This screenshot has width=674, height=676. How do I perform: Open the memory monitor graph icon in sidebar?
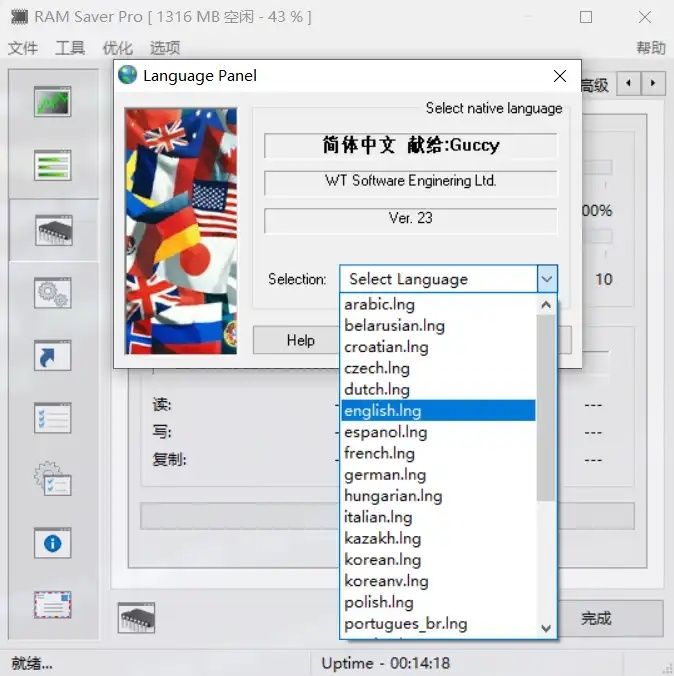coord(53,102)
